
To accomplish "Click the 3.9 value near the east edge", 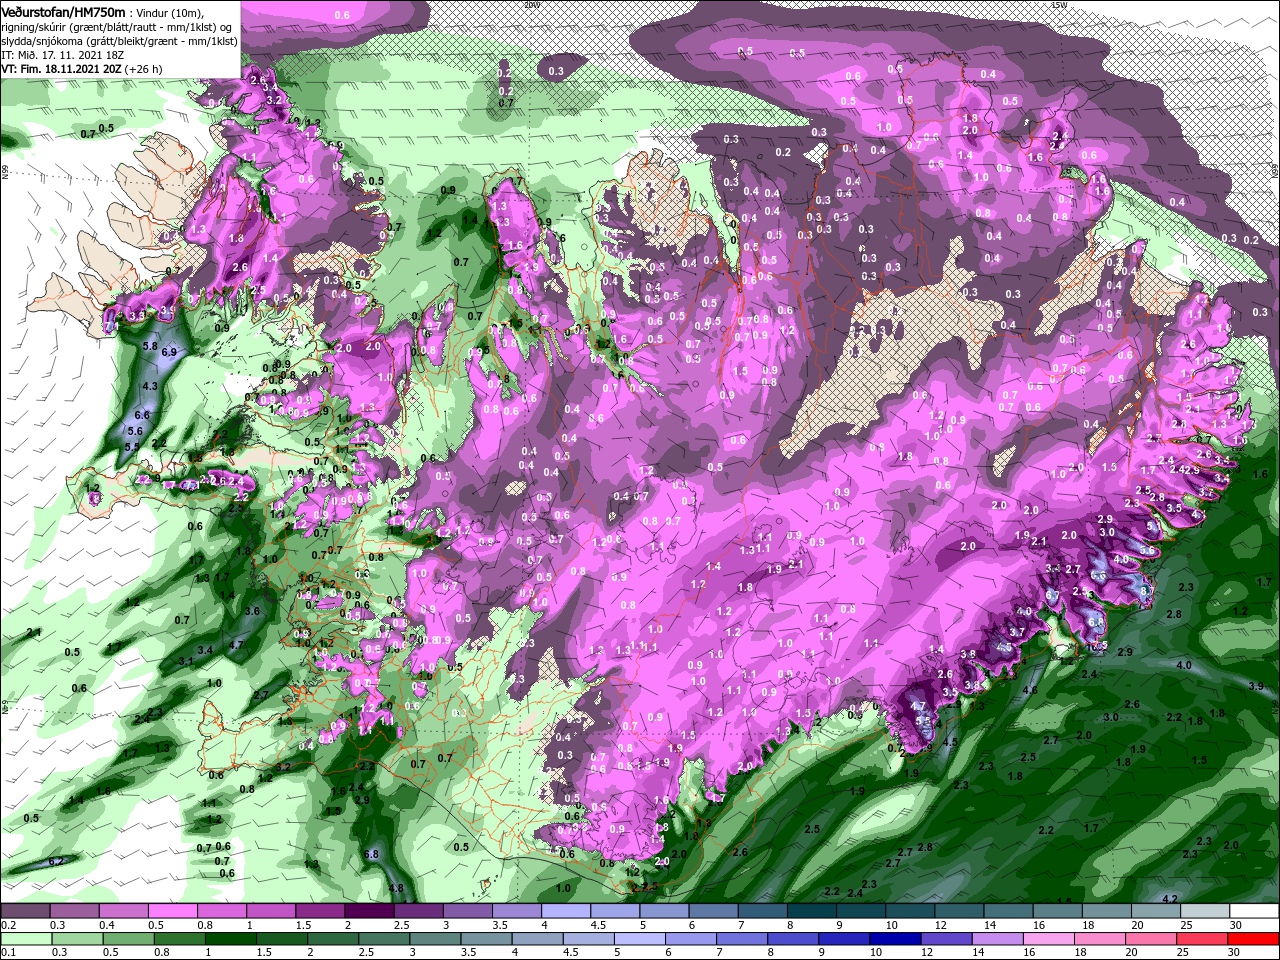I will pyautogui.click(x=1257, y=685).
